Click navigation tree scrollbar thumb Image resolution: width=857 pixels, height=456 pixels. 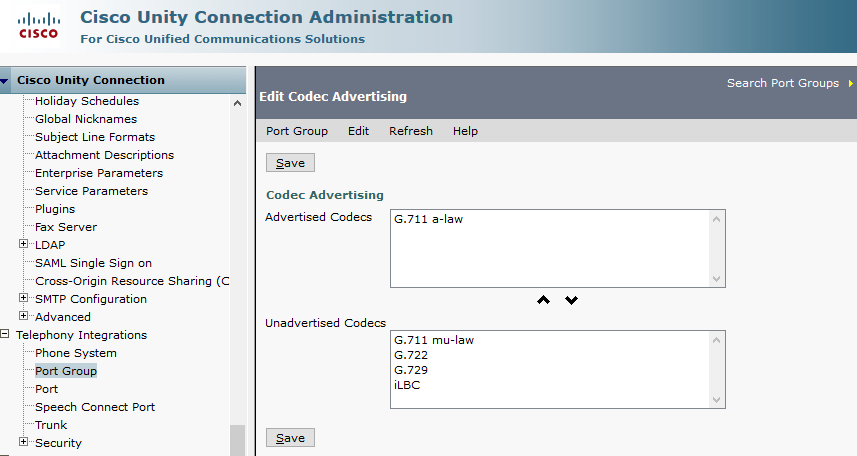click(x=237, y=440)
